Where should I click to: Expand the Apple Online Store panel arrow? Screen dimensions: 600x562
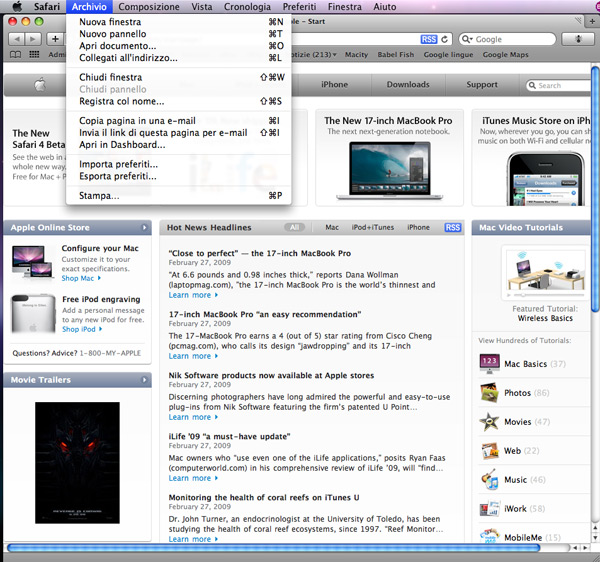click(146, 227)
